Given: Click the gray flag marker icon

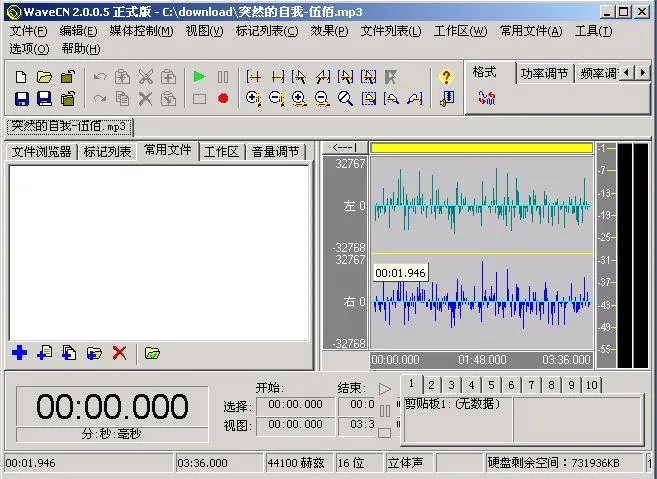Looking at the screenshot, I should (391, 77).
